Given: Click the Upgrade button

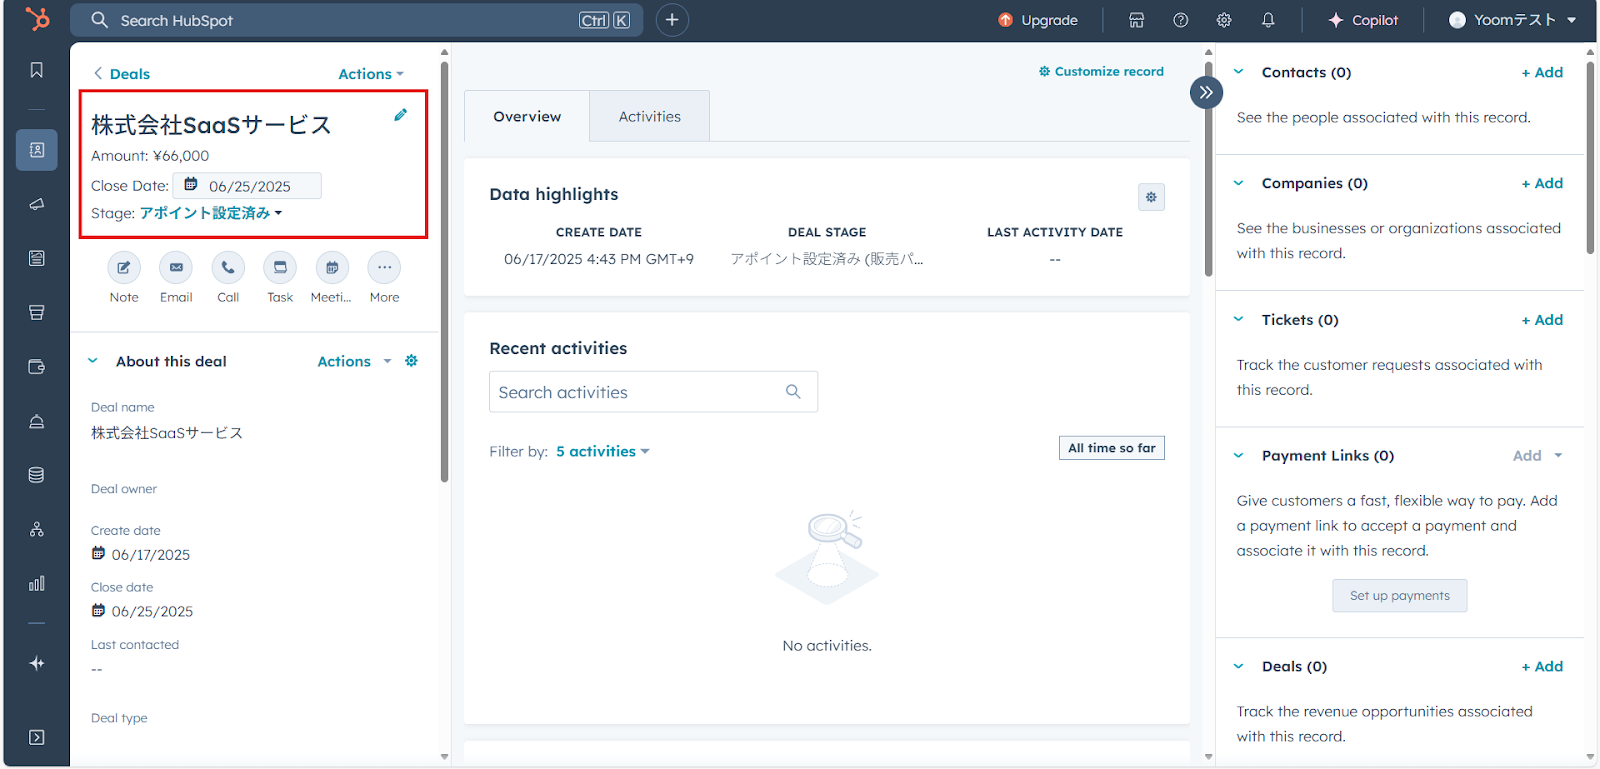Looking at the screenshot, I should pos(1038,20).
